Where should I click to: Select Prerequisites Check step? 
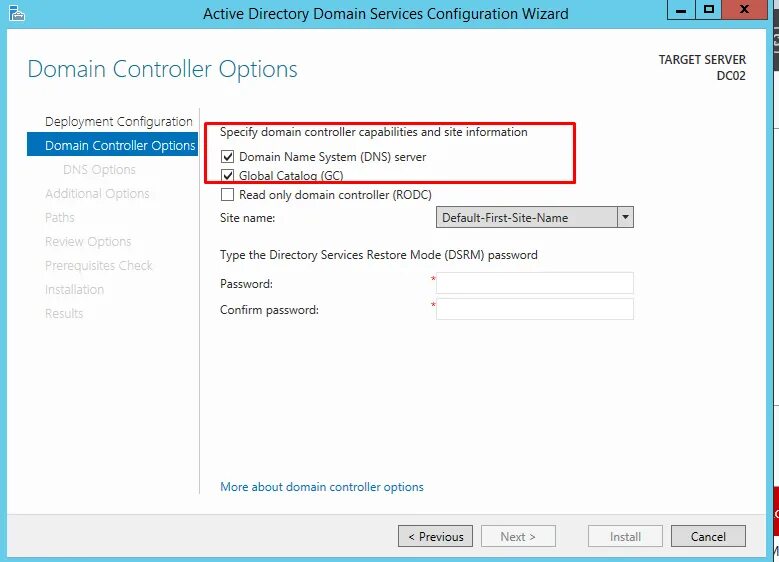pyautogui.click(x=98, y=265)
